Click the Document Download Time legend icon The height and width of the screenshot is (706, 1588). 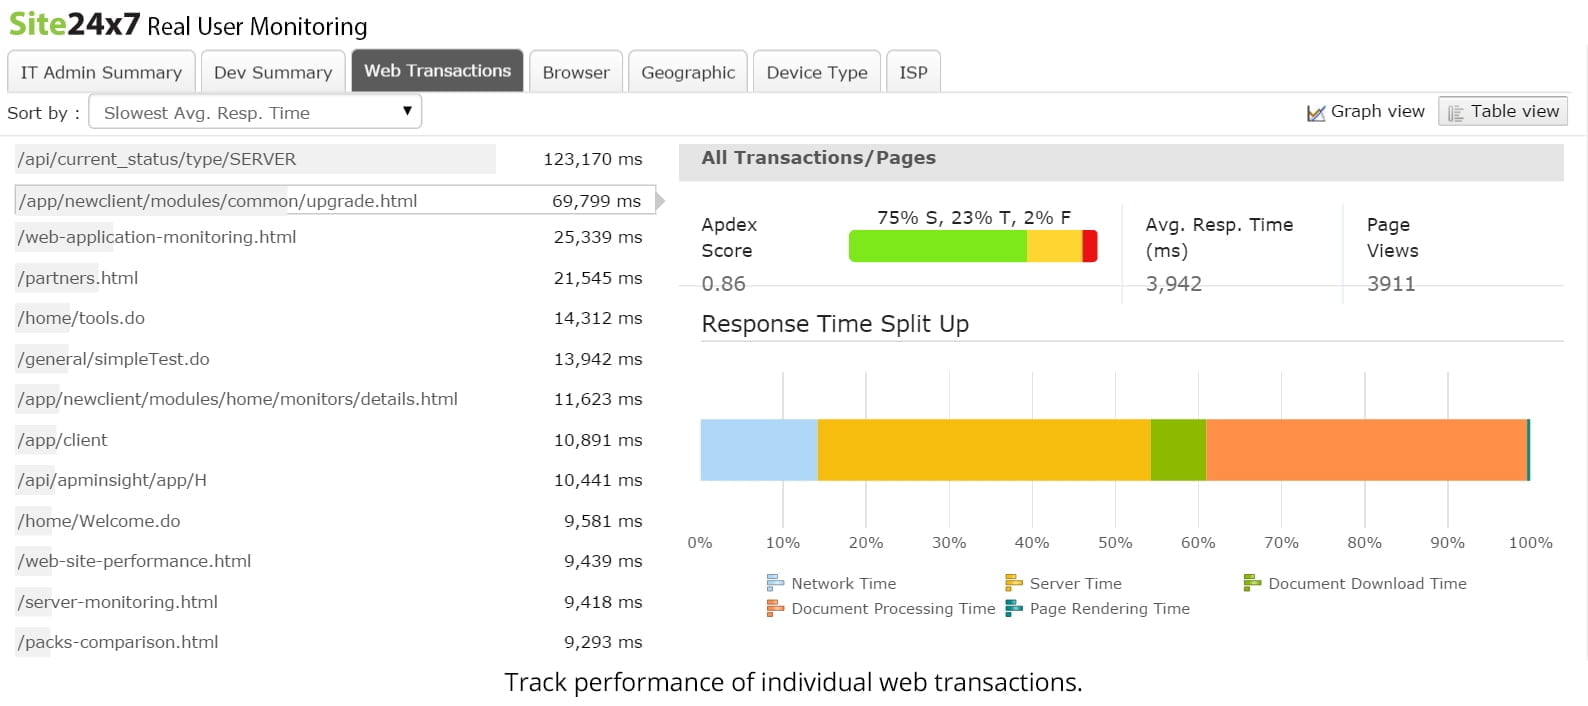click(1252, 583)
